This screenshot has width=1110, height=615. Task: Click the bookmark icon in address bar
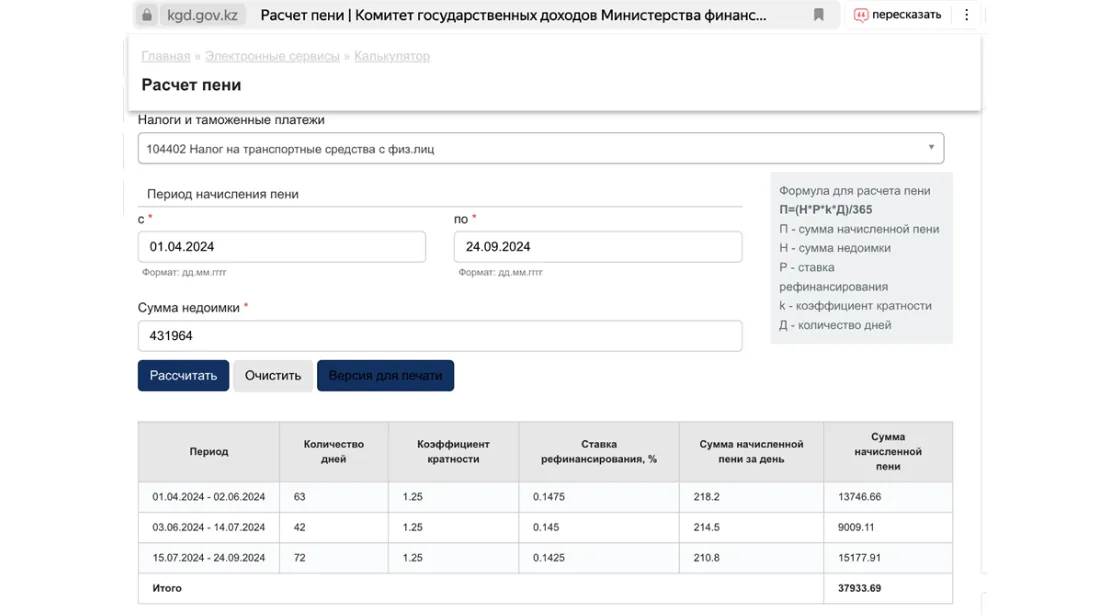coord(818,15)
